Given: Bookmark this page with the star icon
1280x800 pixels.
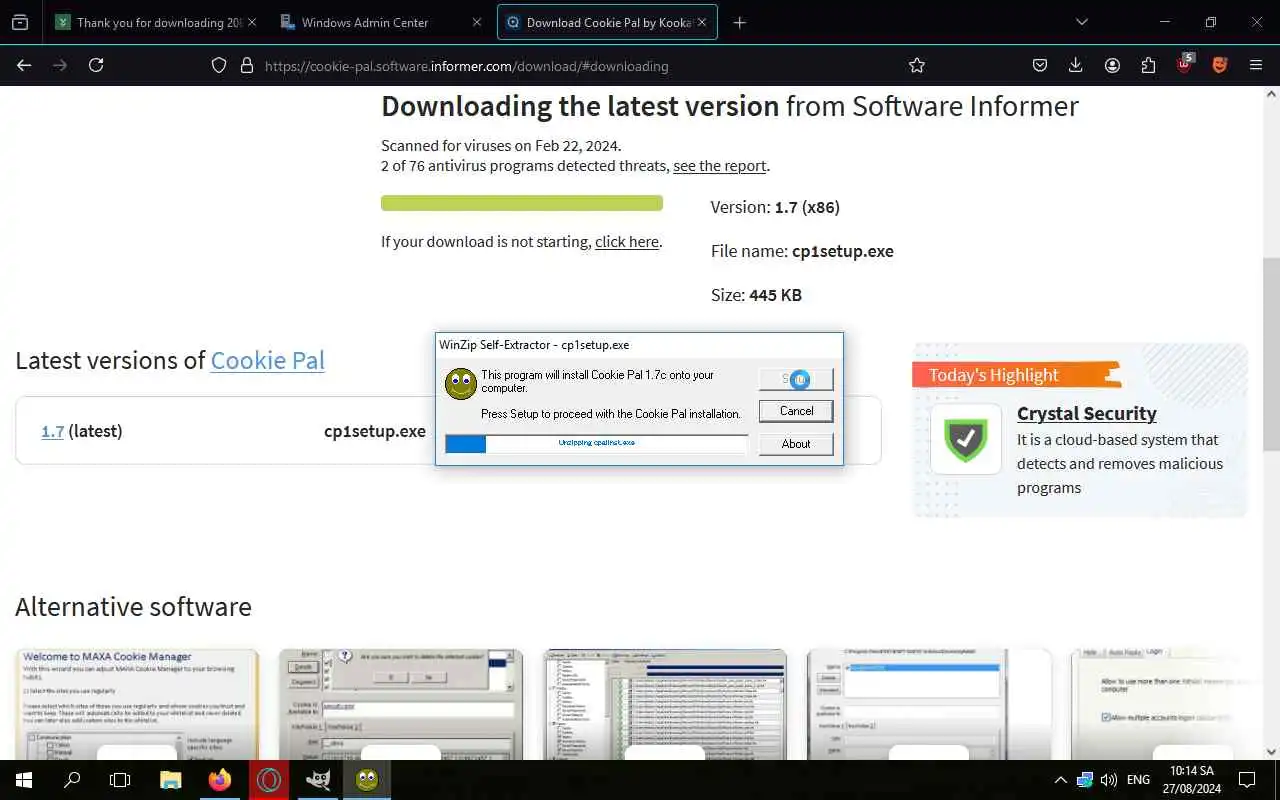Looking at the screenshot, I should point(916,65).
